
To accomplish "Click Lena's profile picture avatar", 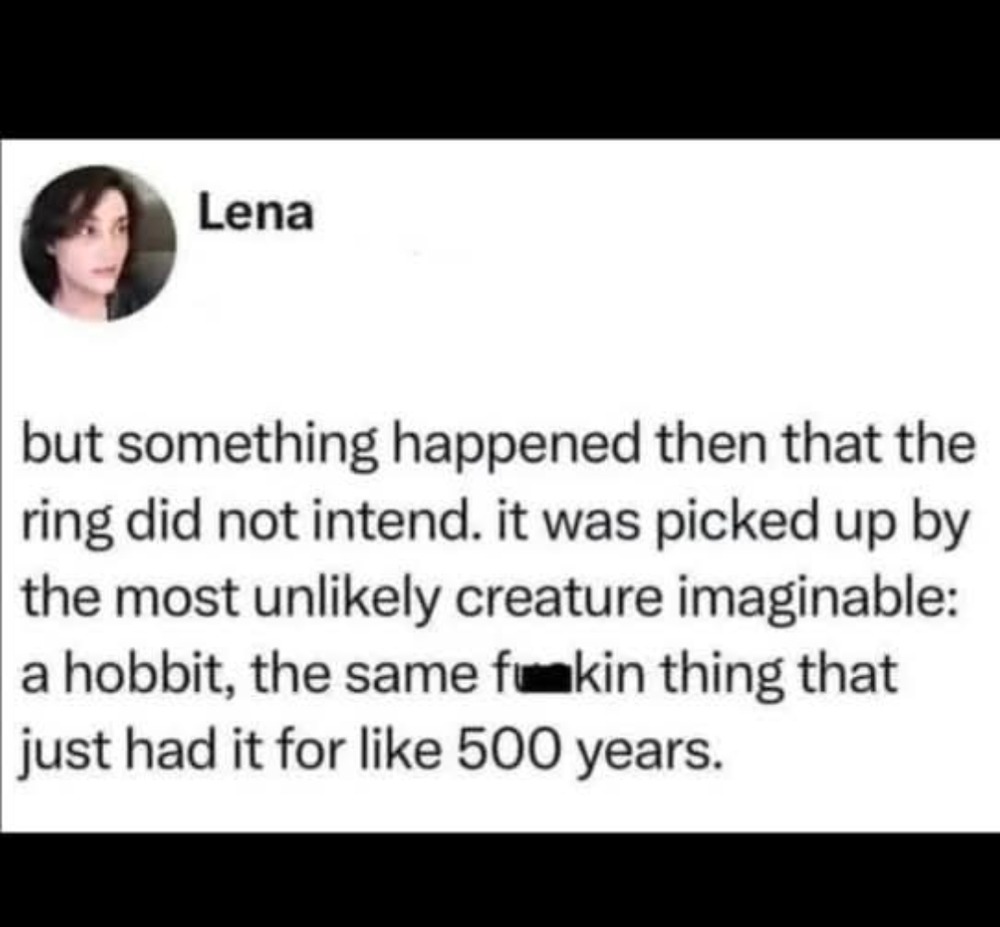I will click(98, 242).
